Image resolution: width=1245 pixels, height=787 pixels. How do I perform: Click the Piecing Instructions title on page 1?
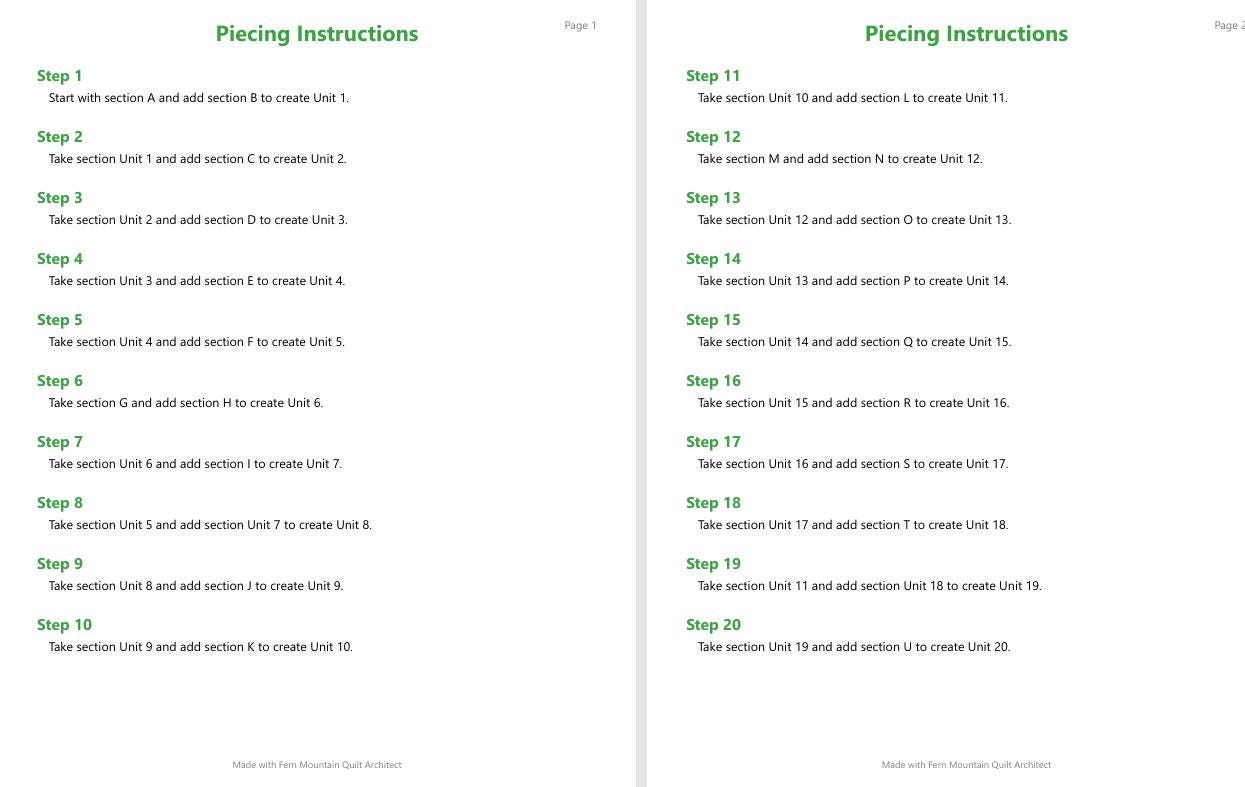click(317, 34)
